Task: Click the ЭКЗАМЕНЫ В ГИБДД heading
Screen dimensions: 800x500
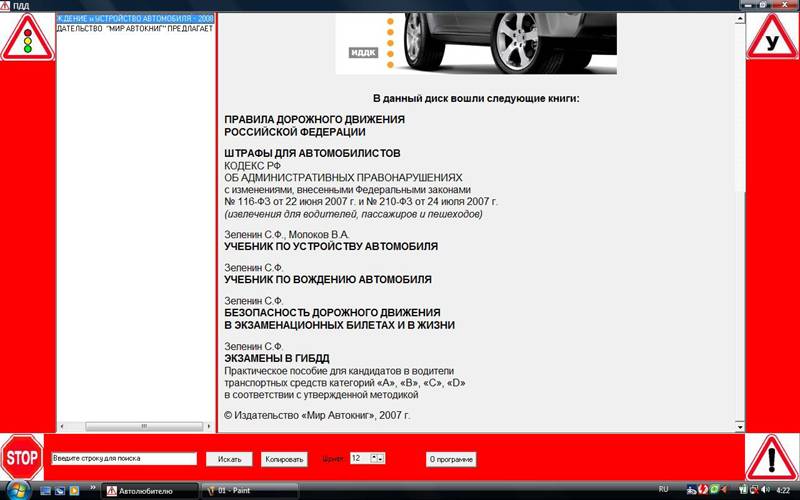Action: point(277,358)
